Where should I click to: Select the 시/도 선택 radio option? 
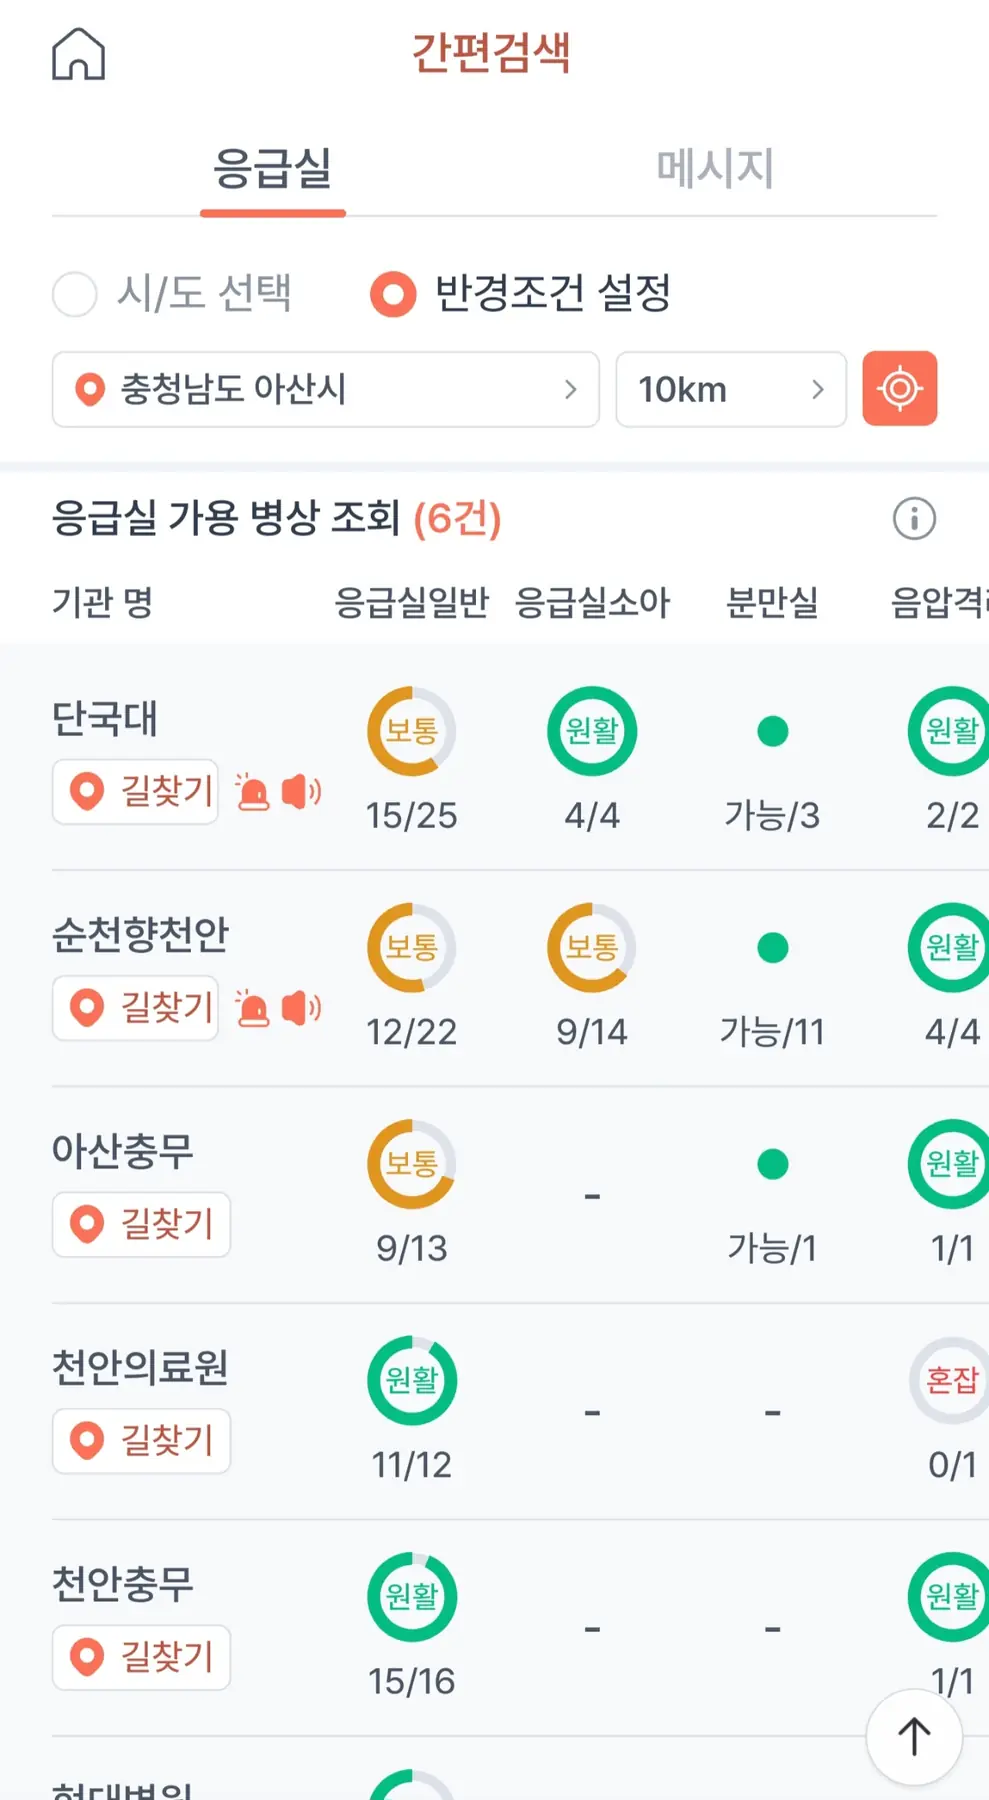pyautogui.click(x=75, y=294)
